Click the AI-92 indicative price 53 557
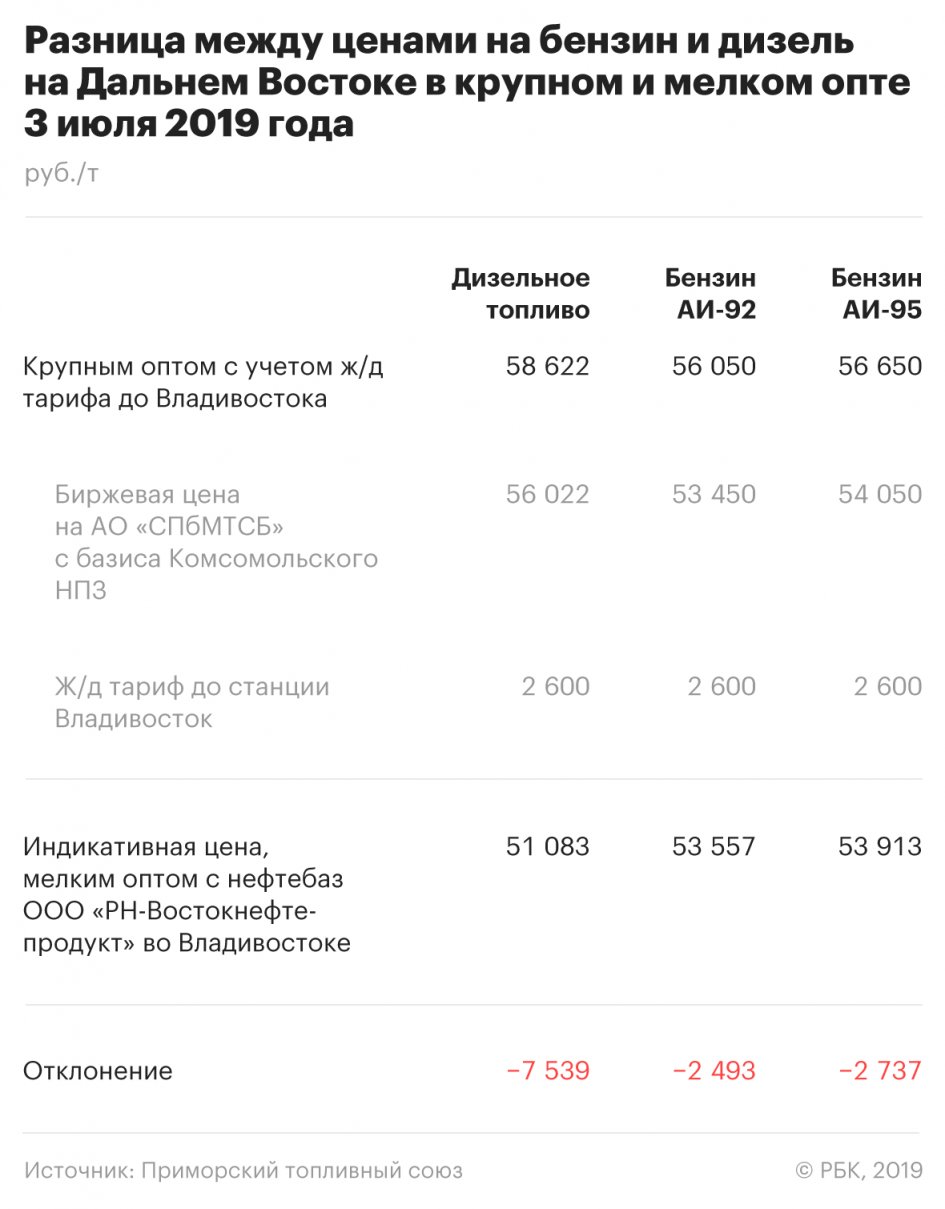This screenshot has height=1209, width=945. pos(713,847)
